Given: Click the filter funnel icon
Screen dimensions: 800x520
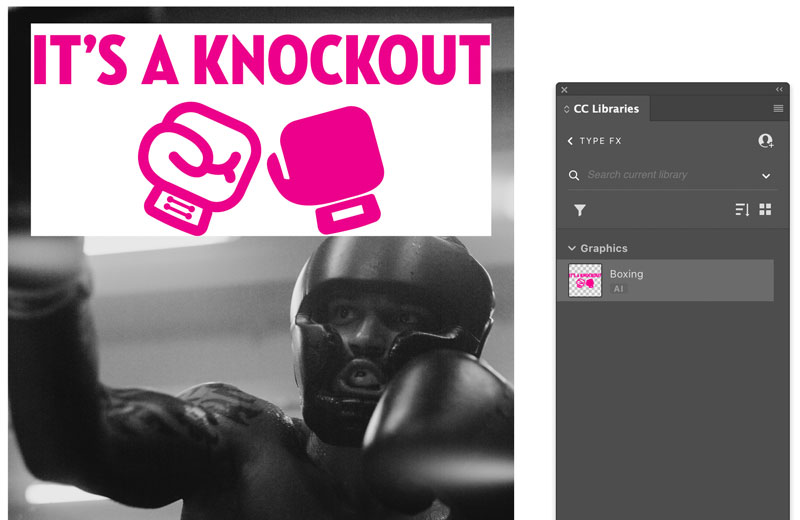Looking at the screenshot, I should click(580, 210).
